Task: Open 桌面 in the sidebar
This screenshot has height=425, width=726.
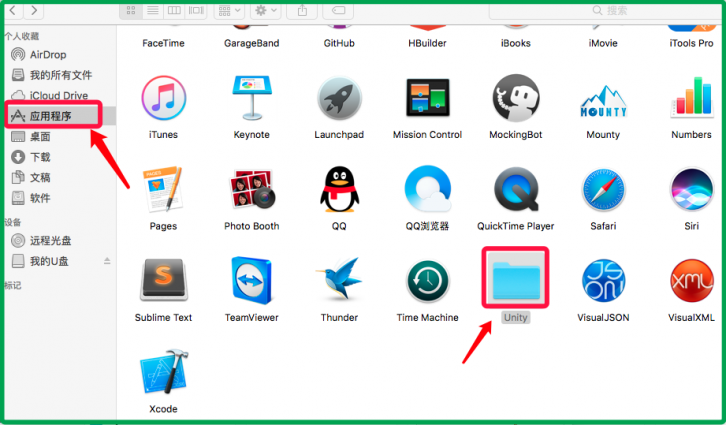Action: click(40, 137)
